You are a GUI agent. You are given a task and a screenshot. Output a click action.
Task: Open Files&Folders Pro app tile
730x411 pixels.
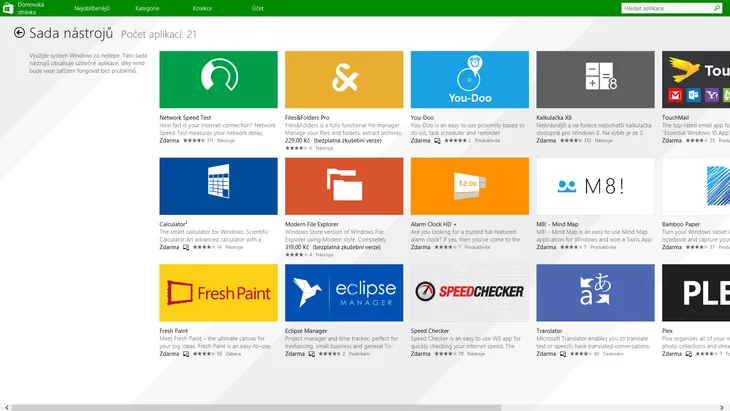[x=344, y=80]
